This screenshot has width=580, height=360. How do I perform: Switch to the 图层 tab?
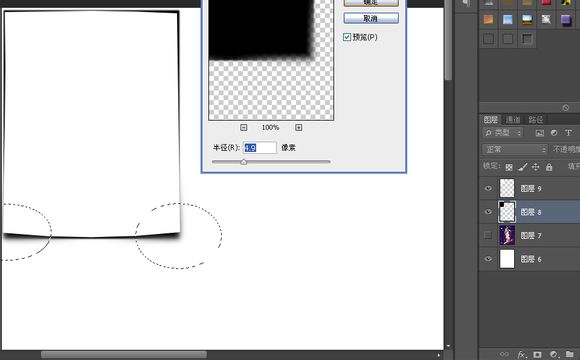pos(491,120)
